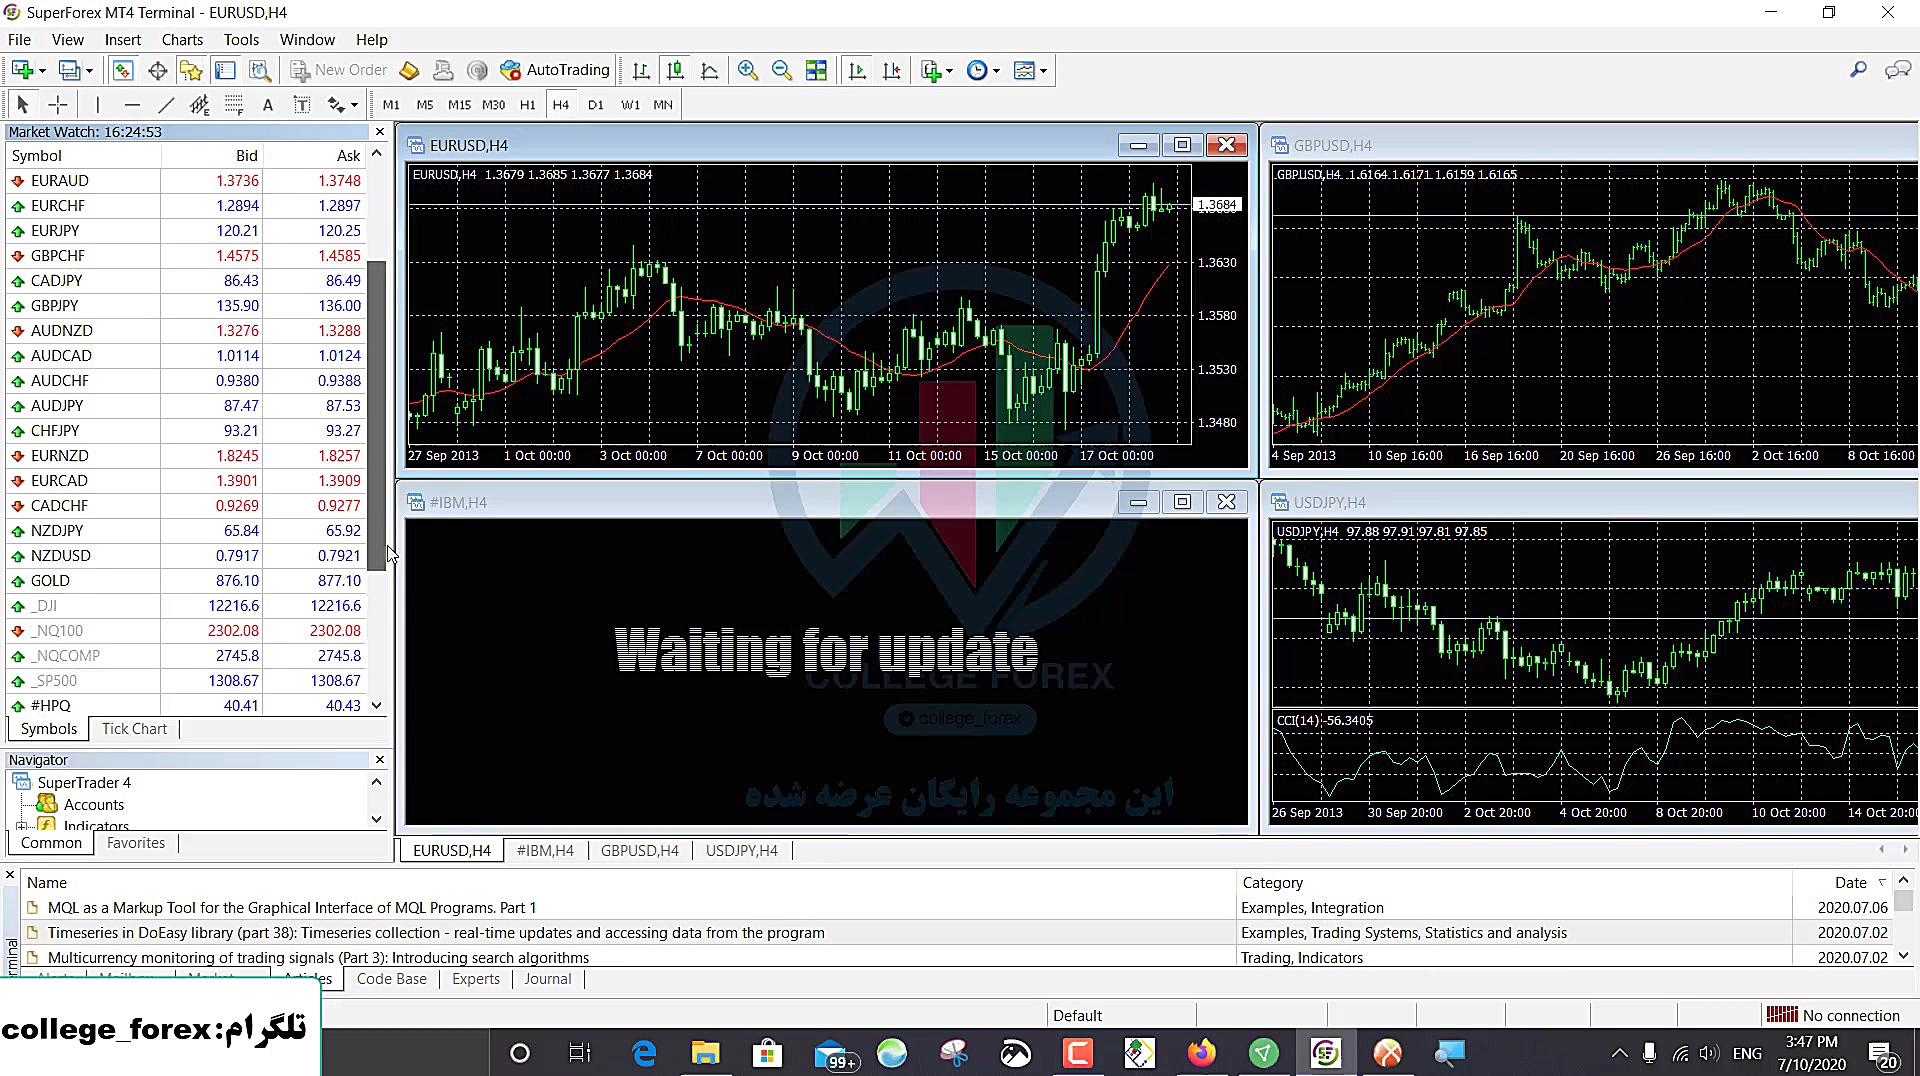
Task: Select the equidistant channel tool
Action: [200, 104]
